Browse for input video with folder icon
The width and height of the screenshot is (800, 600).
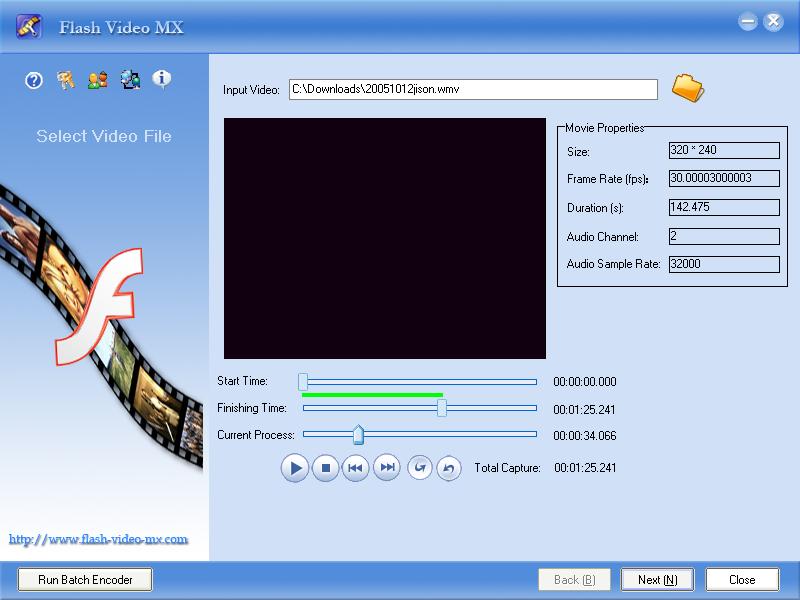(x=687, y=88)
